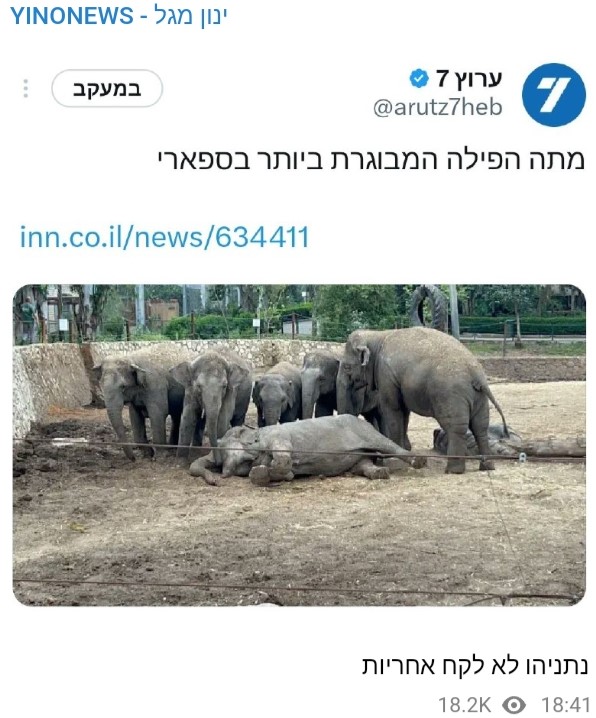596x718 pixels.
Task: Click the 18.2K views count
Action: (464, 704)
